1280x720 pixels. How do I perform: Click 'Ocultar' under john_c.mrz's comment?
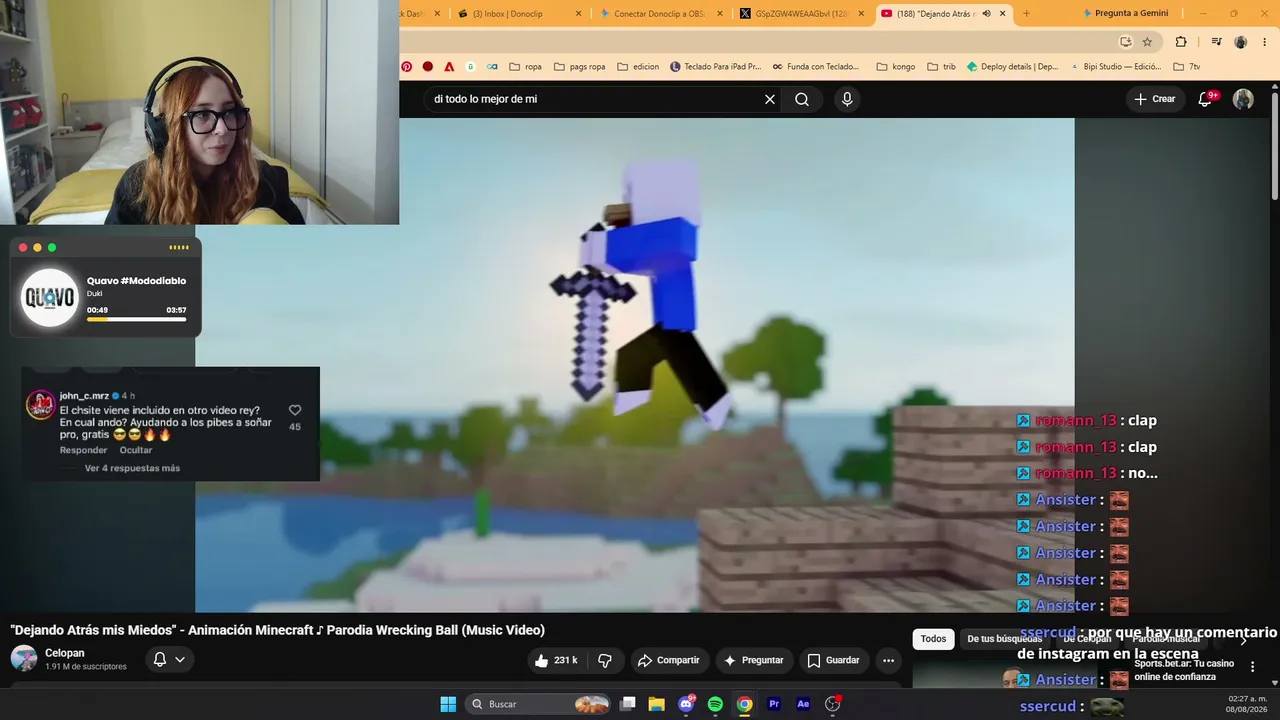[x=136, y=450]
